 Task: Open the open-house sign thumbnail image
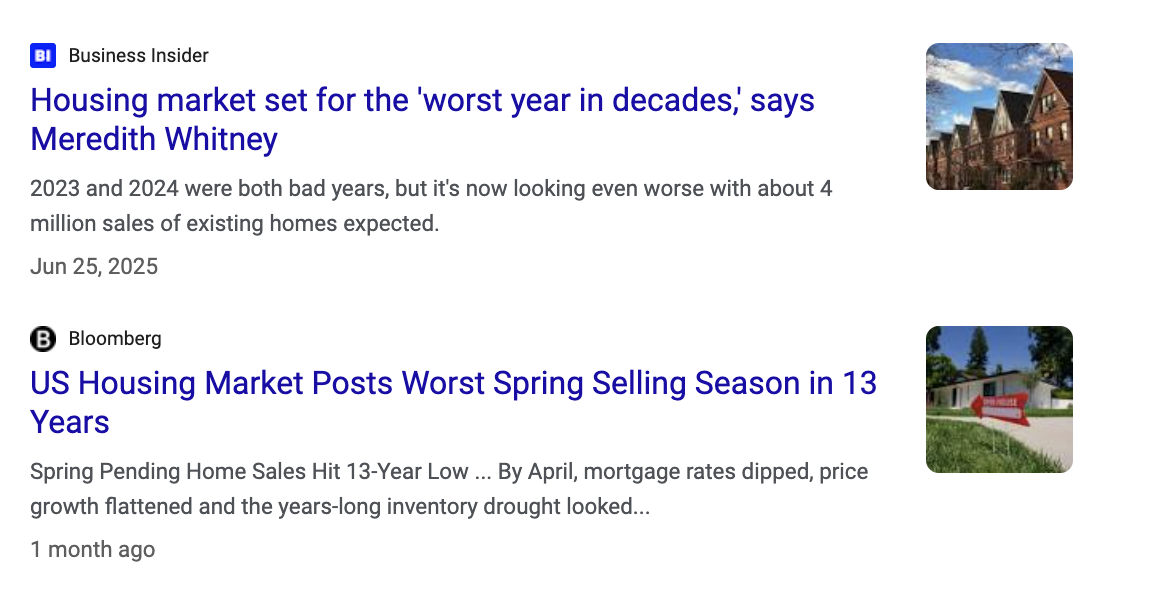pos(999,399)
